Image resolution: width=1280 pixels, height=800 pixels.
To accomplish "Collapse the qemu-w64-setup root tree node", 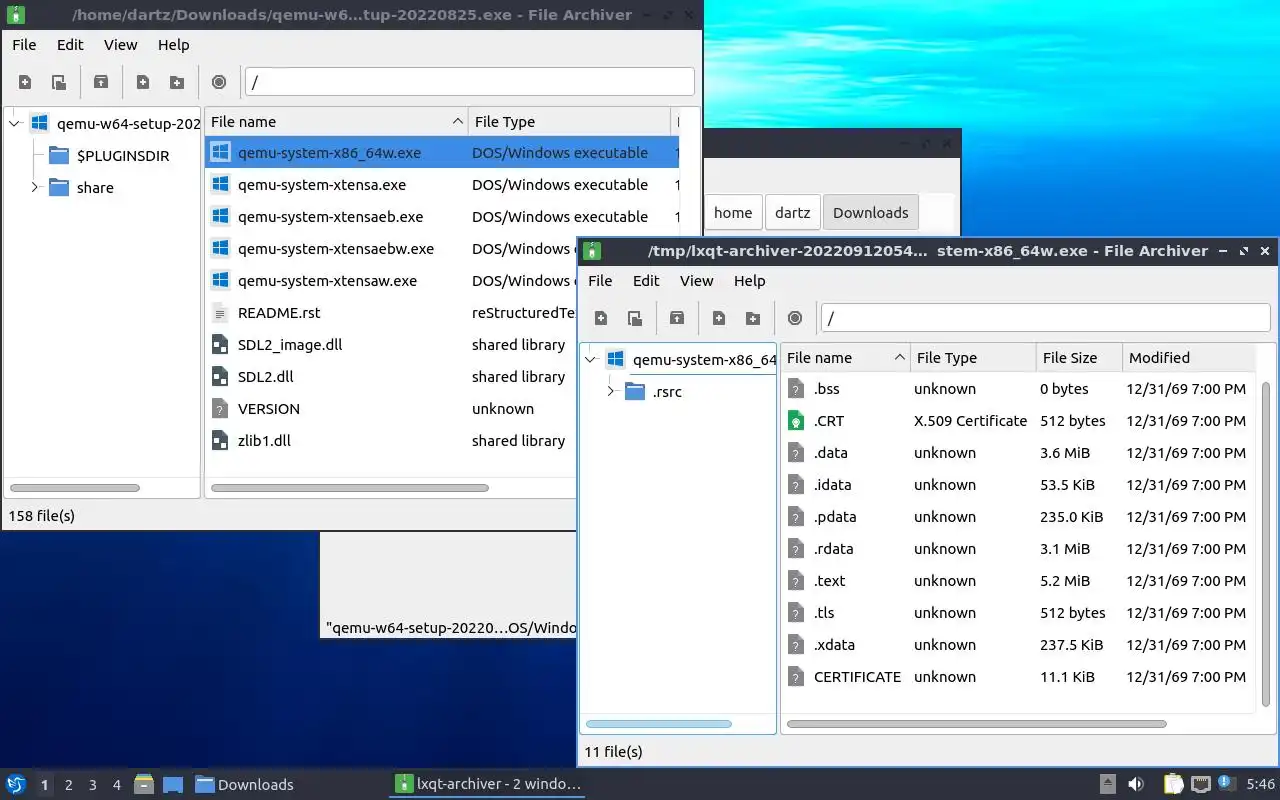I will pyautogui.click(x=14, y=124).
